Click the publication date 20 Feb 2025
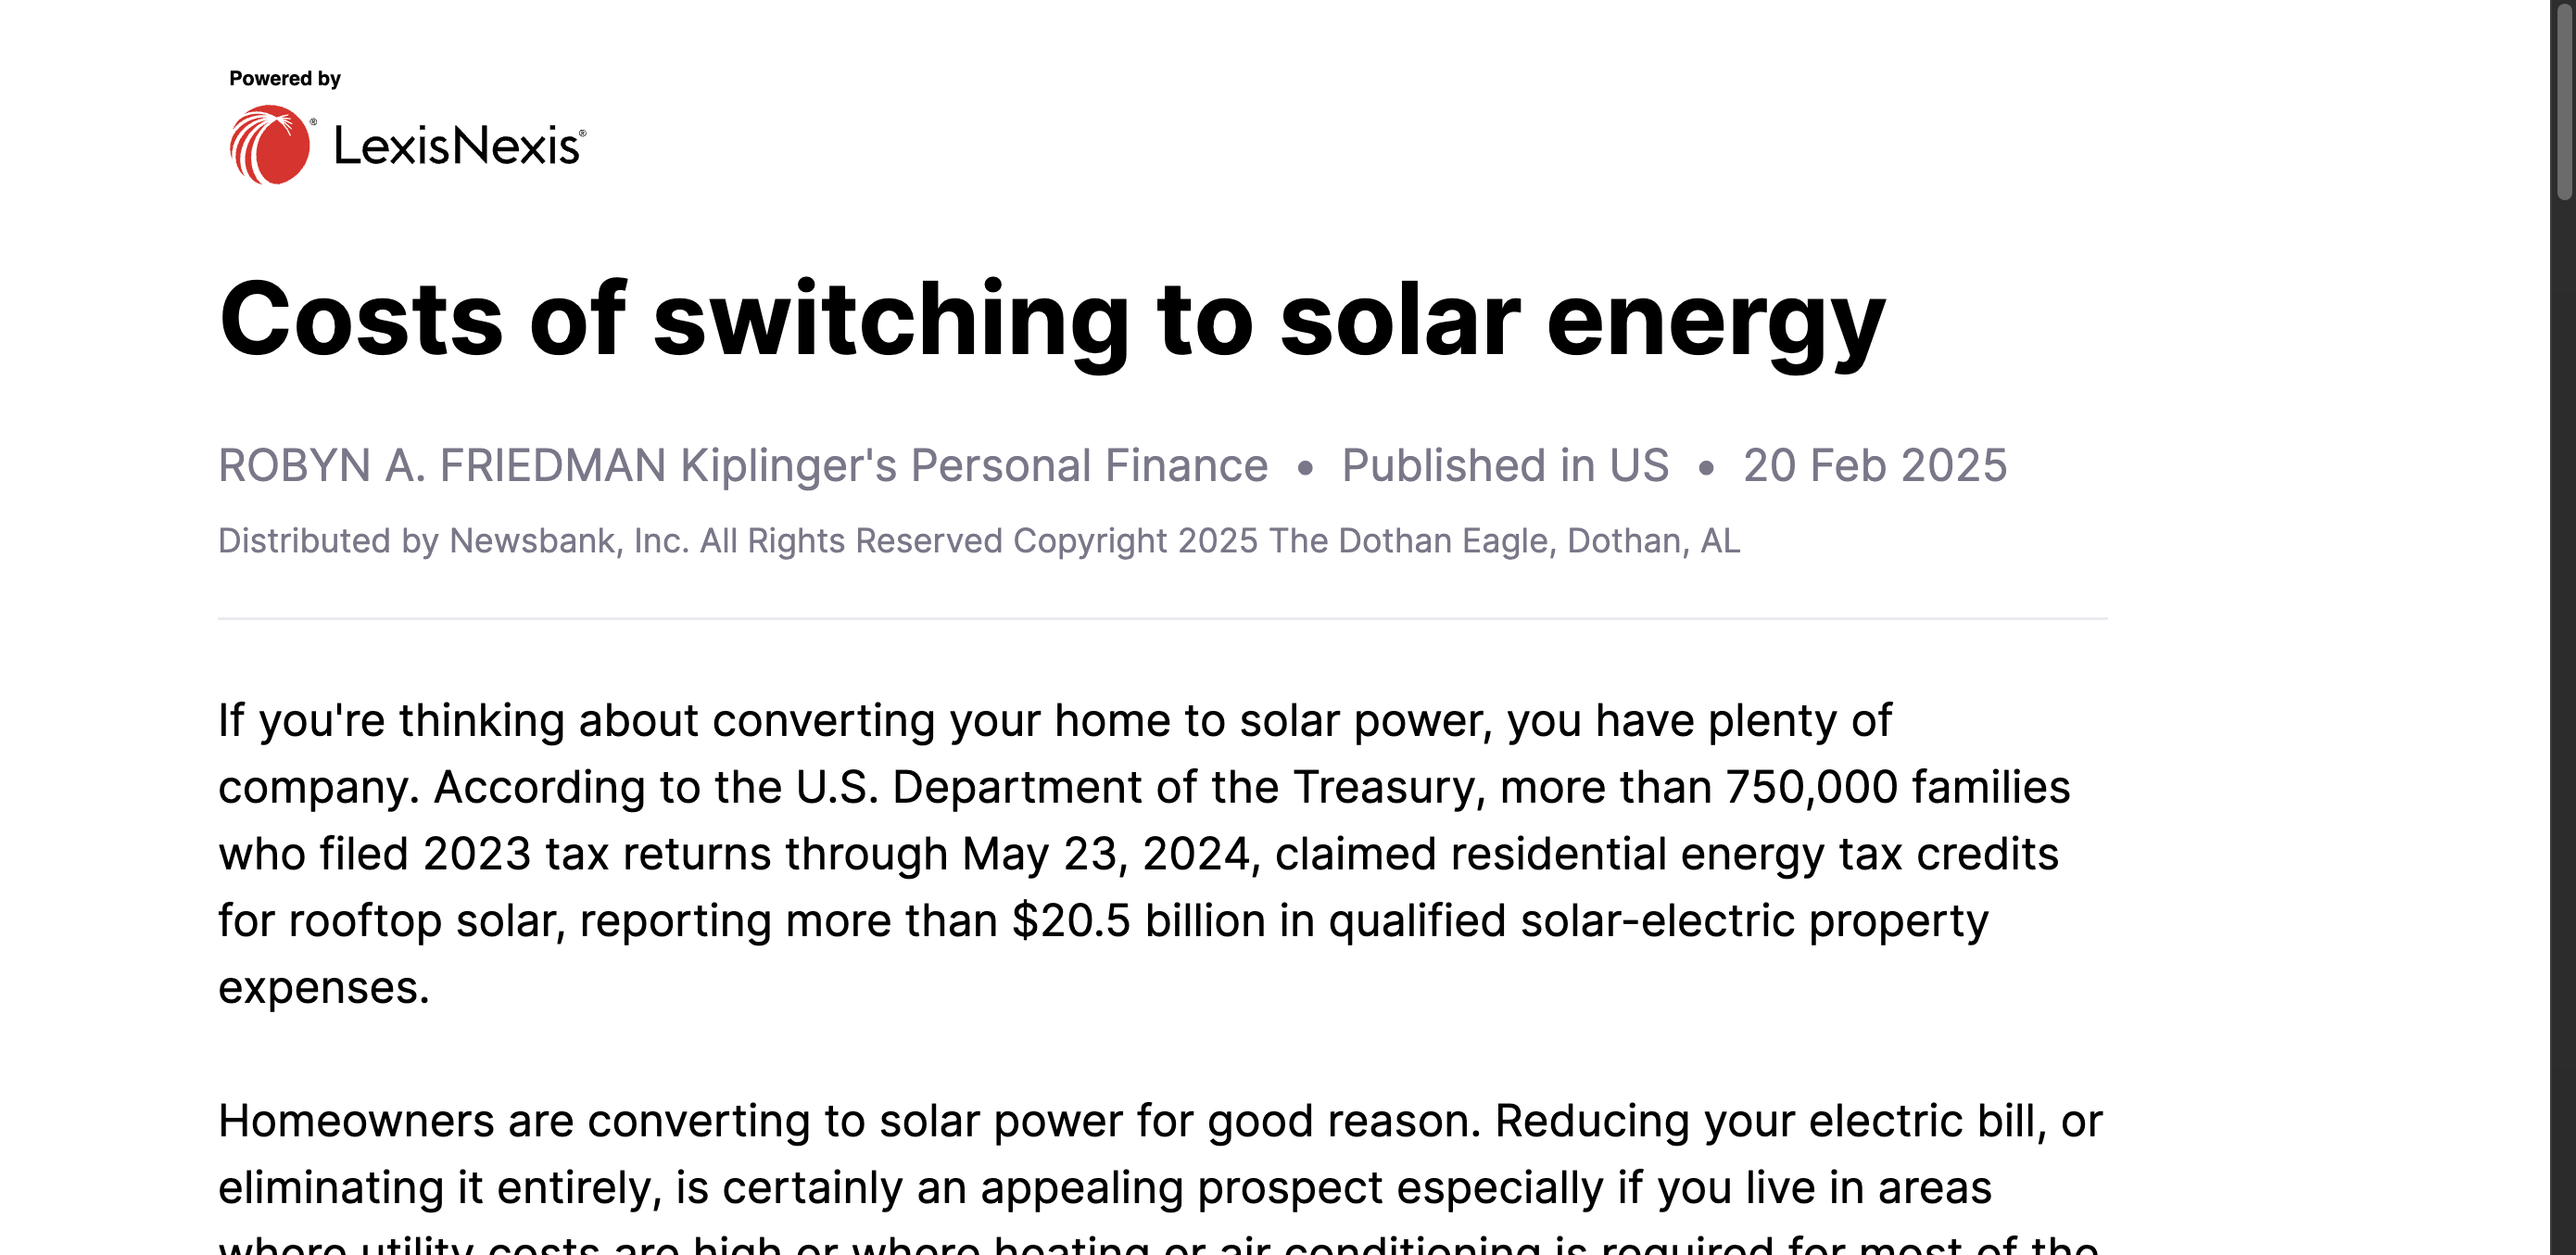Screen dimensions: 2576x1255 [1875, 466]
